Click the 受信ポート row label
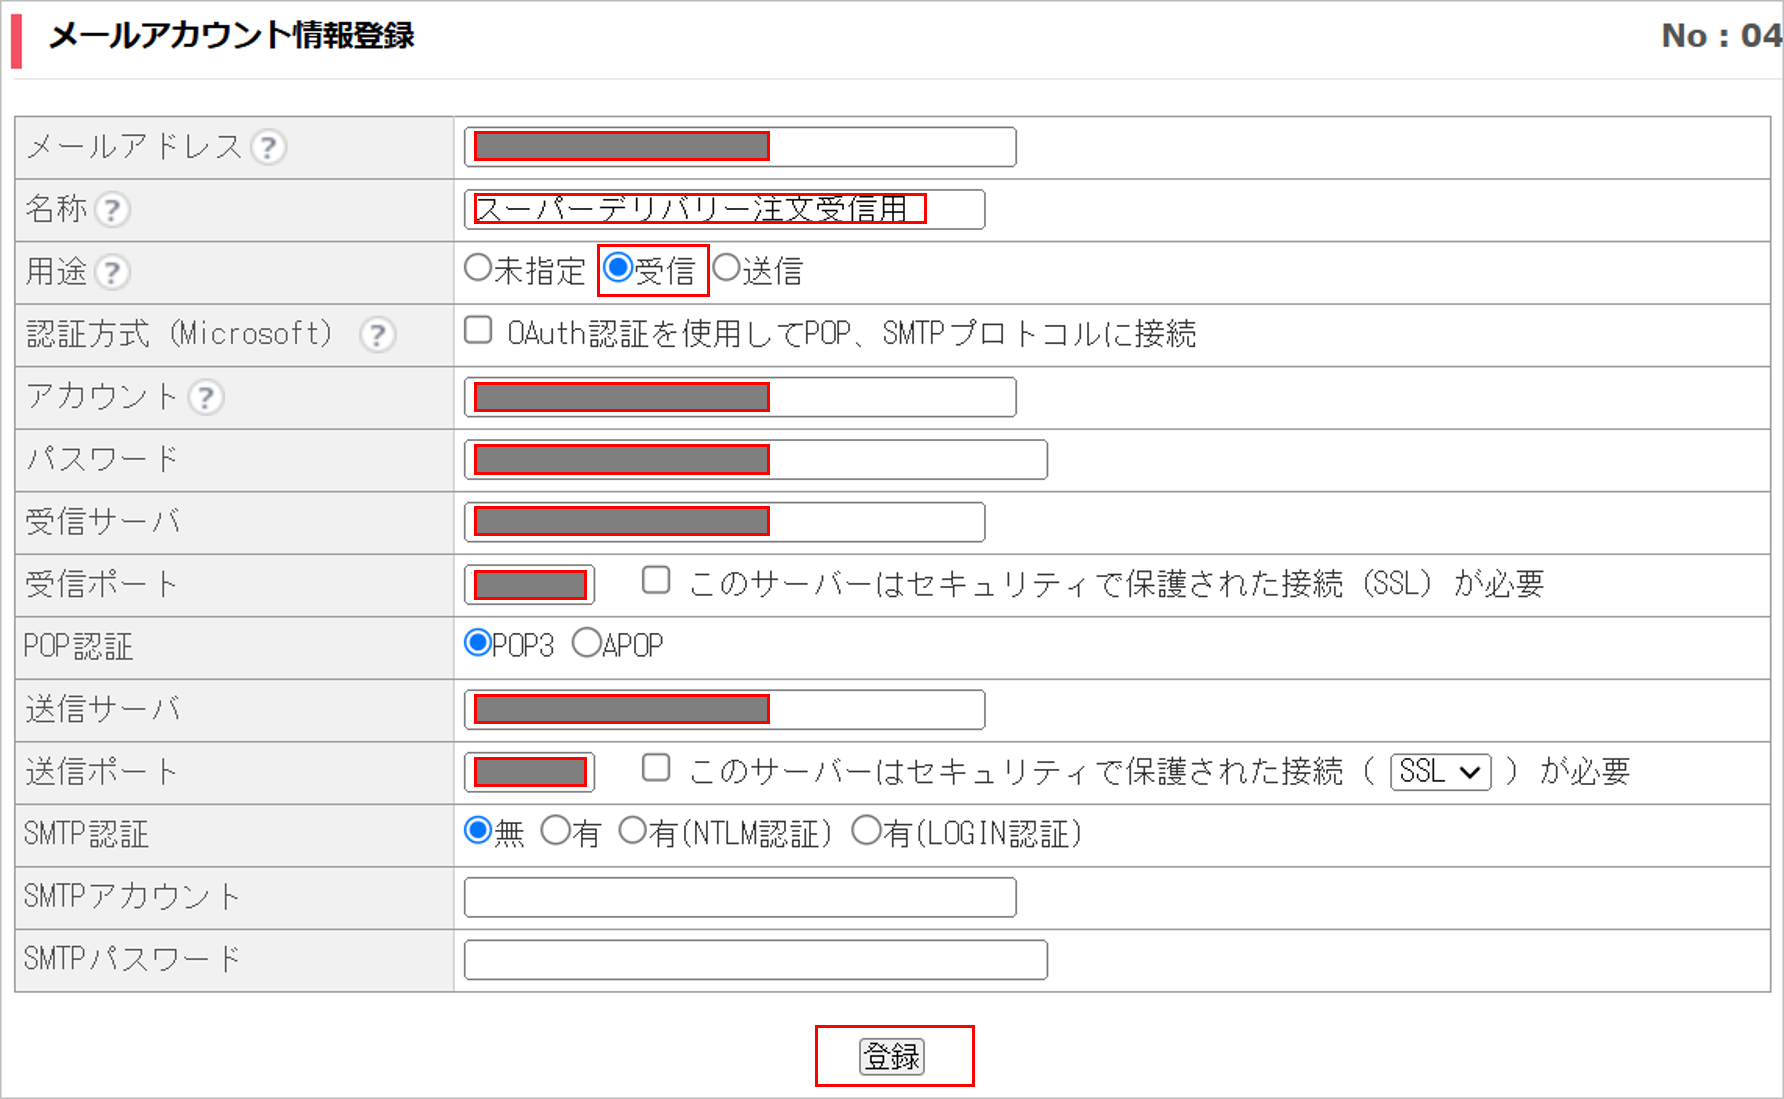This screenshot has width=1784, height=1099. (102, 584)
